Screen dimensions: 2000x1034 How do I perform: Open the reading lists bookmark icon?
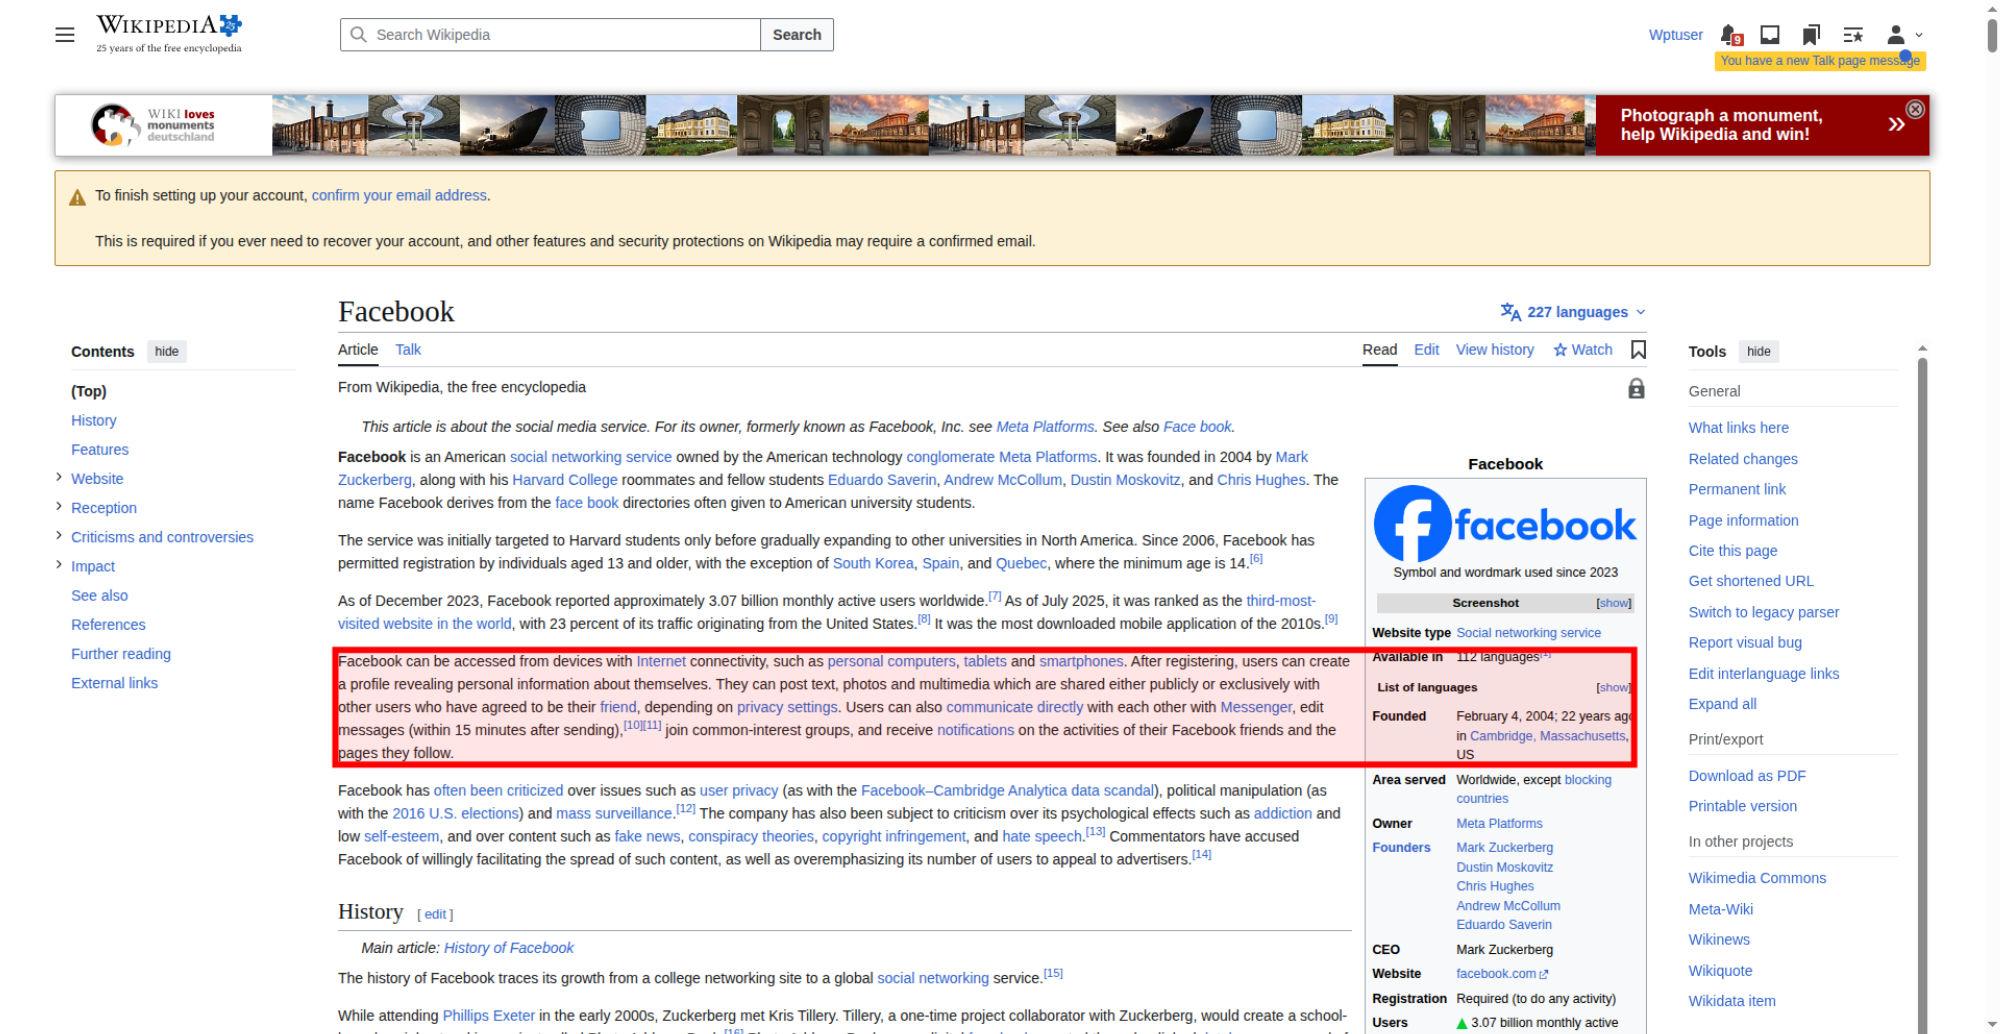click(x=1811, y=35)
